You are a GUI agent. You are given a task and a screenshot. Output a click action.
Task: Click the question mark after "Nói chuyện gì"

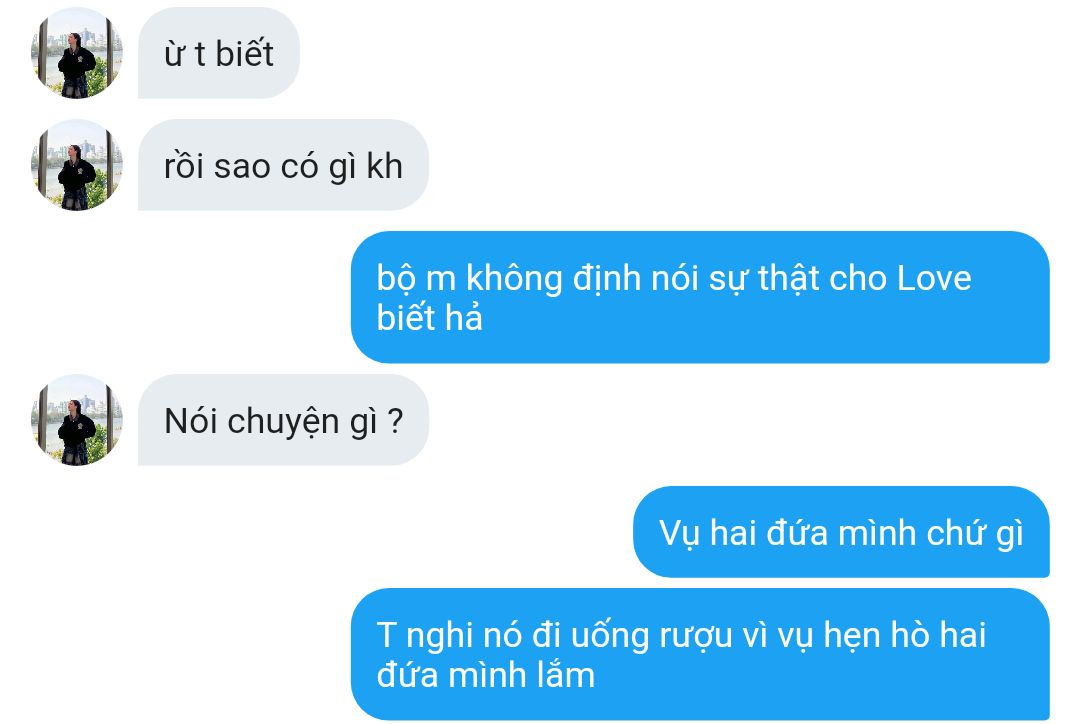395,420
